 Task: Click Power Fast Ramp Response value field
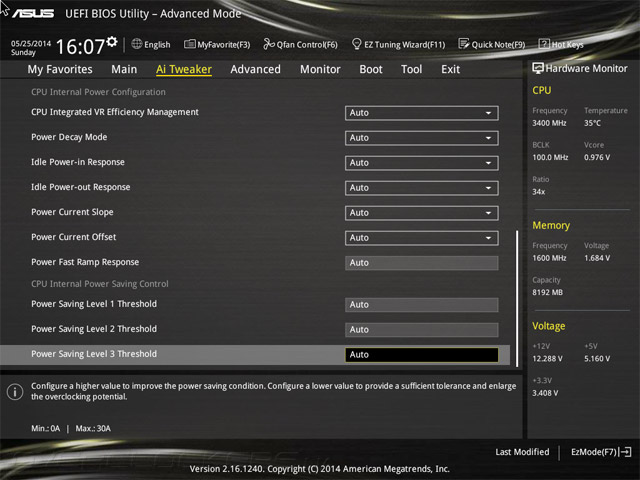coord(422,263)
